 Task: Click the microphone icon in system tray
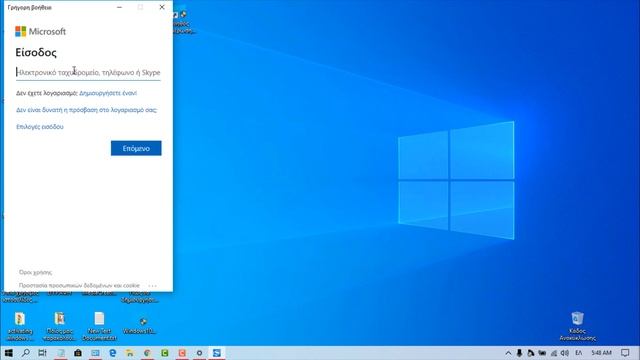tap(519, 353)
